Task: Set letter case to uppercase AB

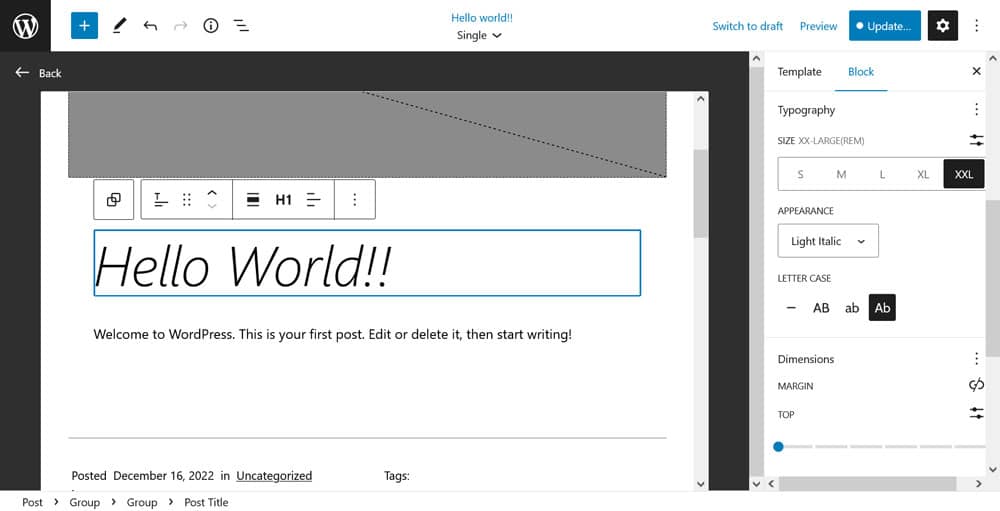Action: click(821, 308)
